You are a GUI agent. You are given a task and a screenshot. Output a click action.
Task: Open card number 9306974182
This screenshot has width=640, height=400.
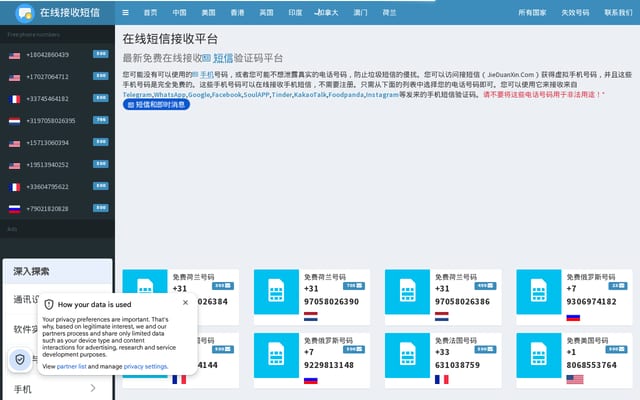[591, 302]
